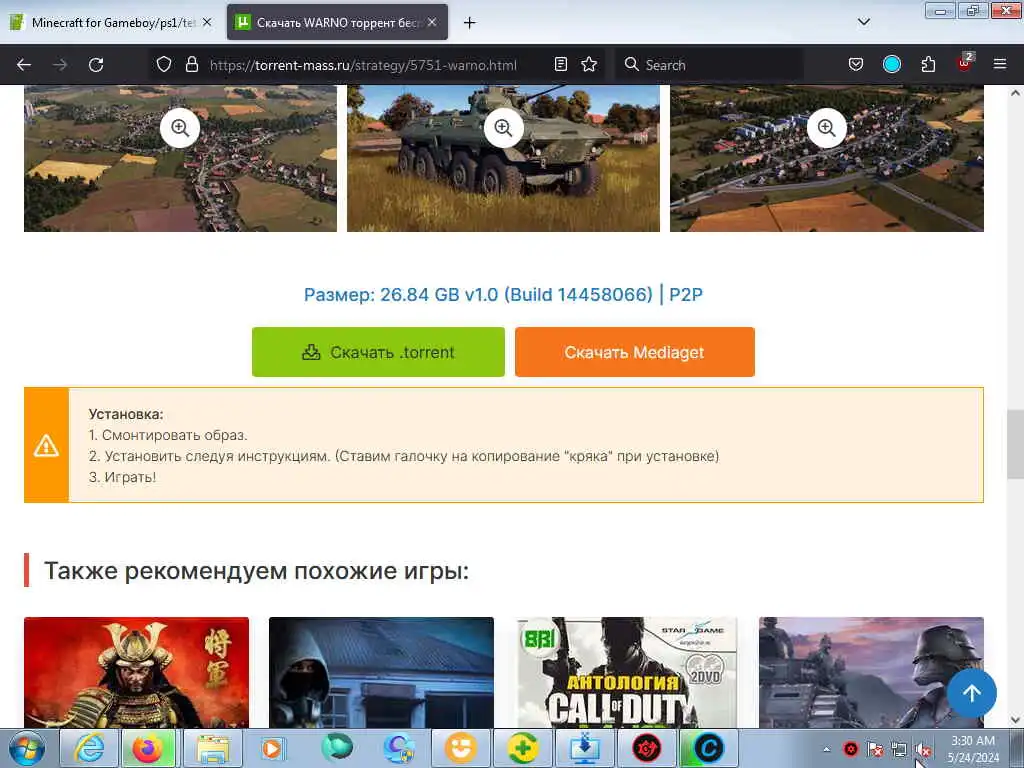Zoom the first aerial village screenshot
Image resolution: width=1024 pixels, height=768 pixels.
pyautogui.click(x=180, y=128)
